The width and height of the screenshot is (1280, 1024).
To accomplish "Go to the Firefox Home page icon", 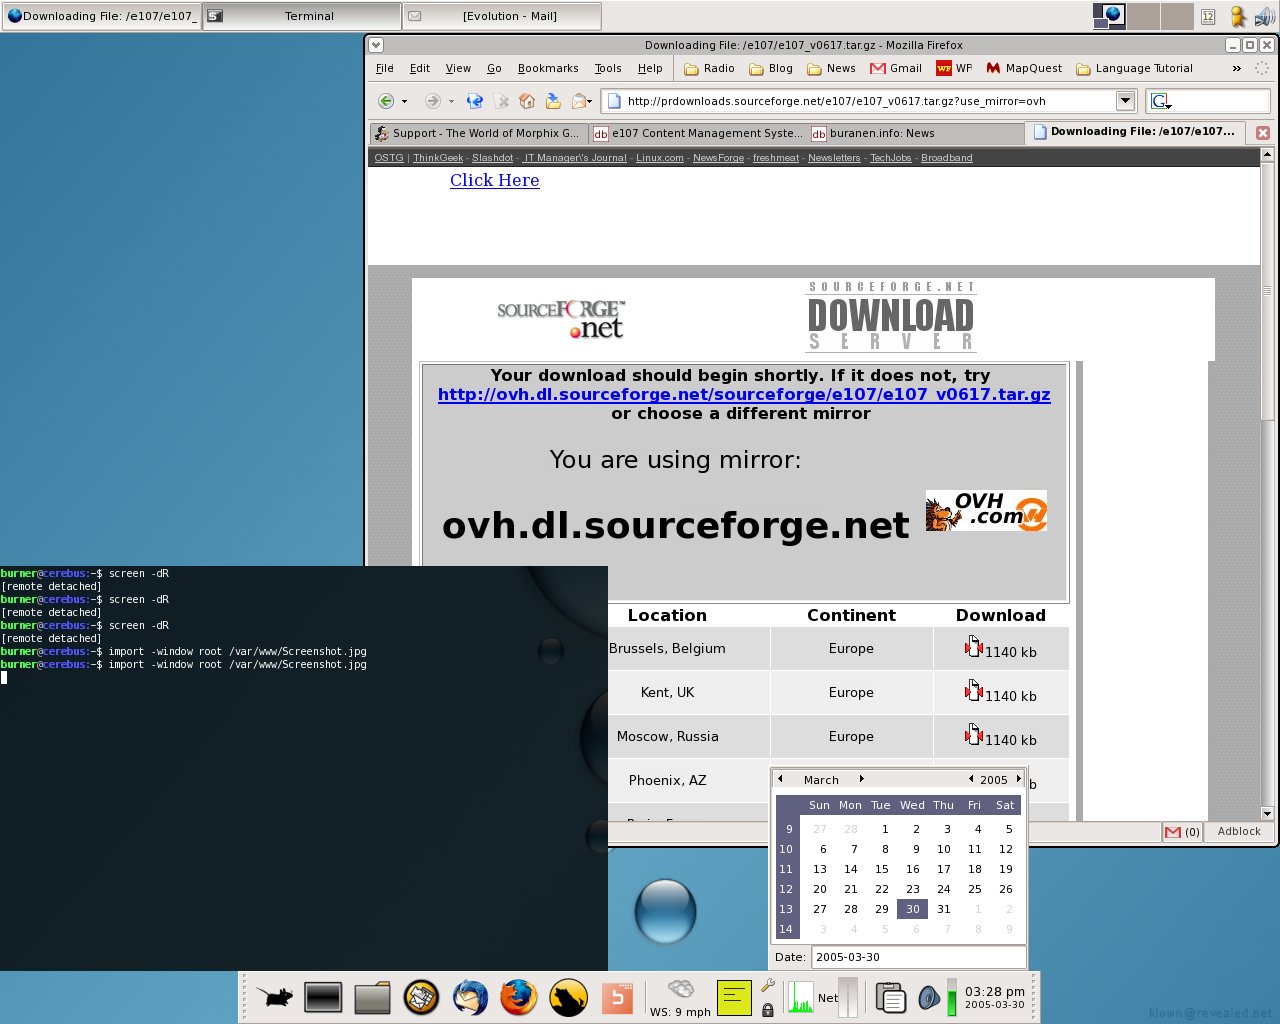I will (x=527, y=101).
